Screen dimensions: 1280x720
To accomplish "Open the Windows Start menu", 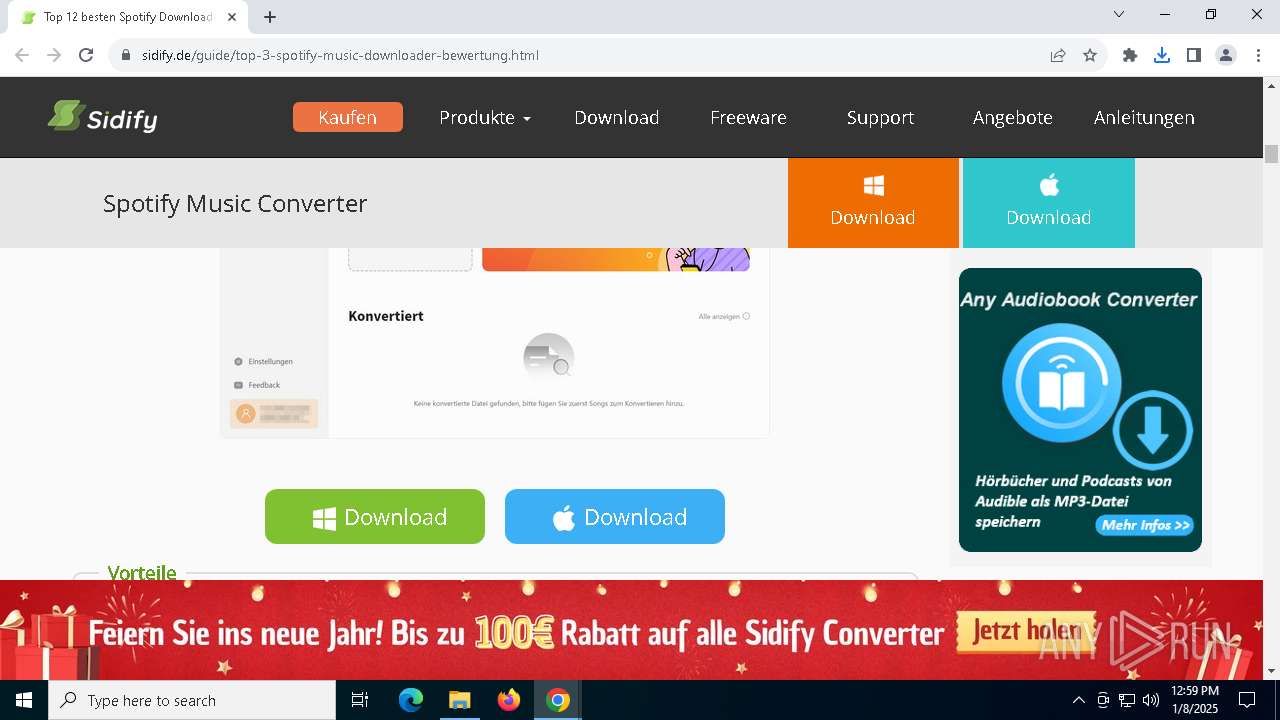I will pyautogui.click(x=24, y=700).
